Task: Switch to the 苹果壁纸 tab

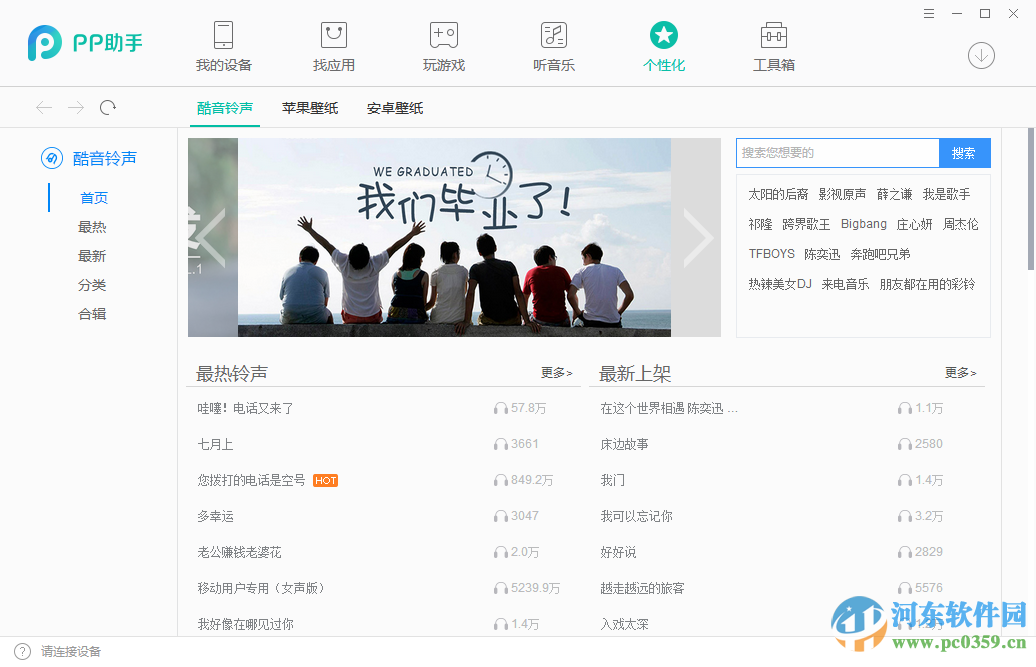Action: 310,107
